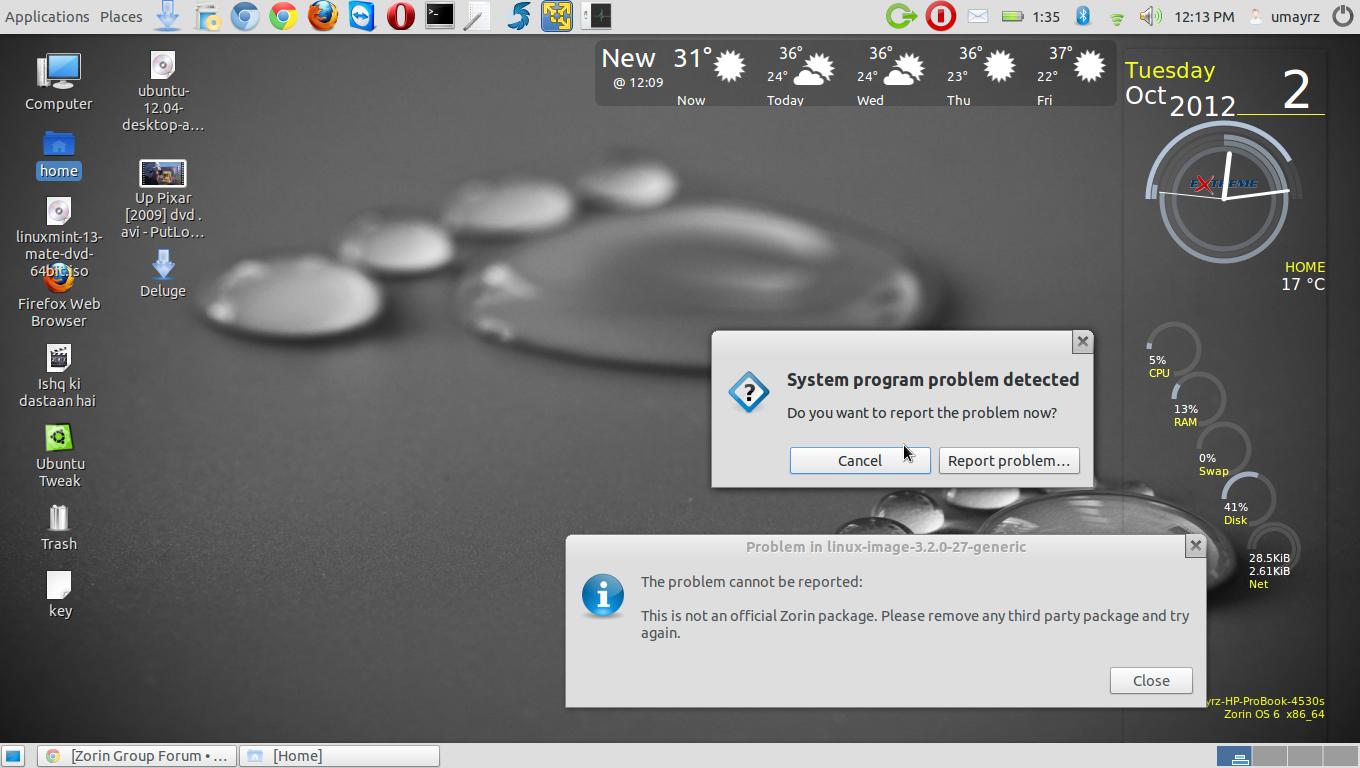Click the Bluetooth indicator icon
The image size is (1360, 768).
pos(1083,16)
